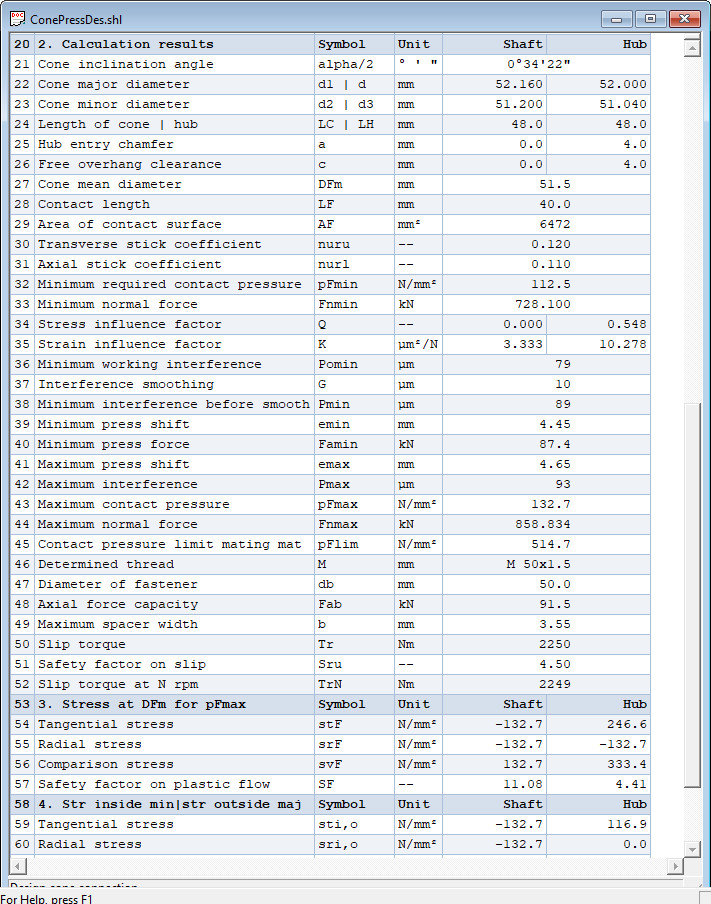
Task: Close the ConePressDes.shl window
Action: 684,19
